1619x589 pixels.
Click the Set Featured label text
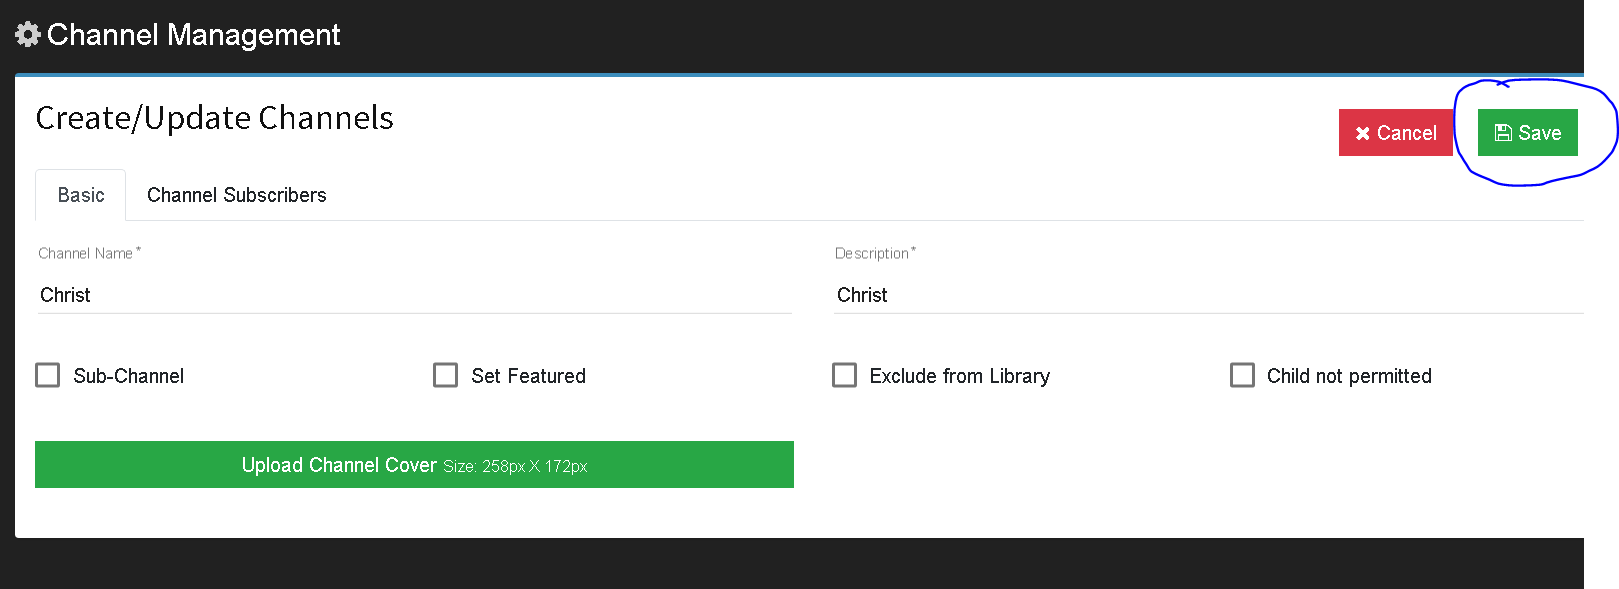(529, 376)
